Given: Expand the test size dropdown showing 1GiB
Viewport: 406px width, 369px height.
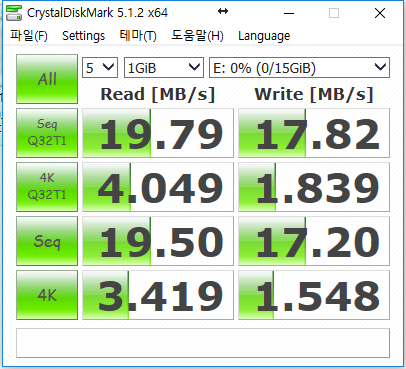Looking at the screenshot, I should click(x=164, y=68).
